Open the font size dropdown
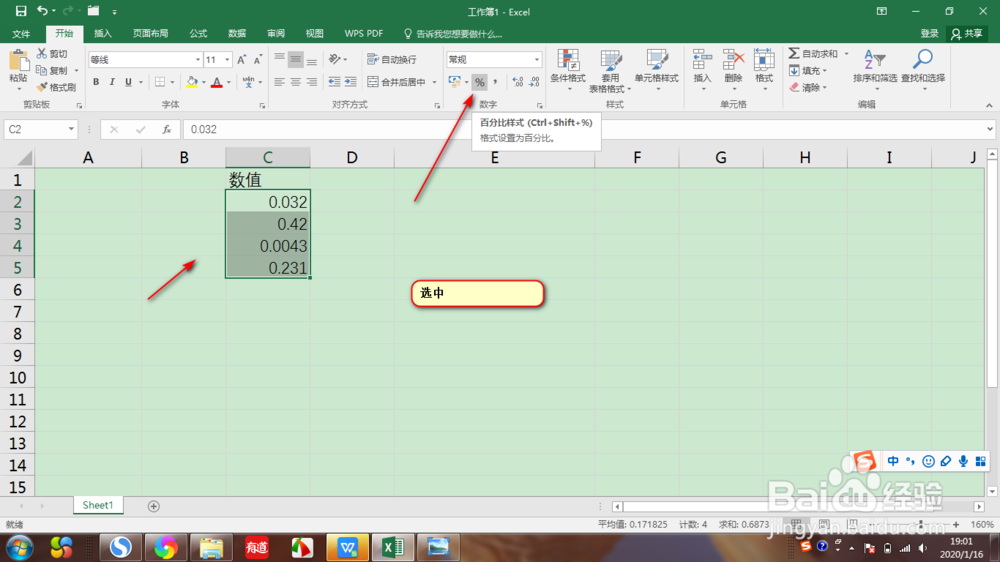The width and height of the screenshot is (1000, 562). tap(227, 59)
